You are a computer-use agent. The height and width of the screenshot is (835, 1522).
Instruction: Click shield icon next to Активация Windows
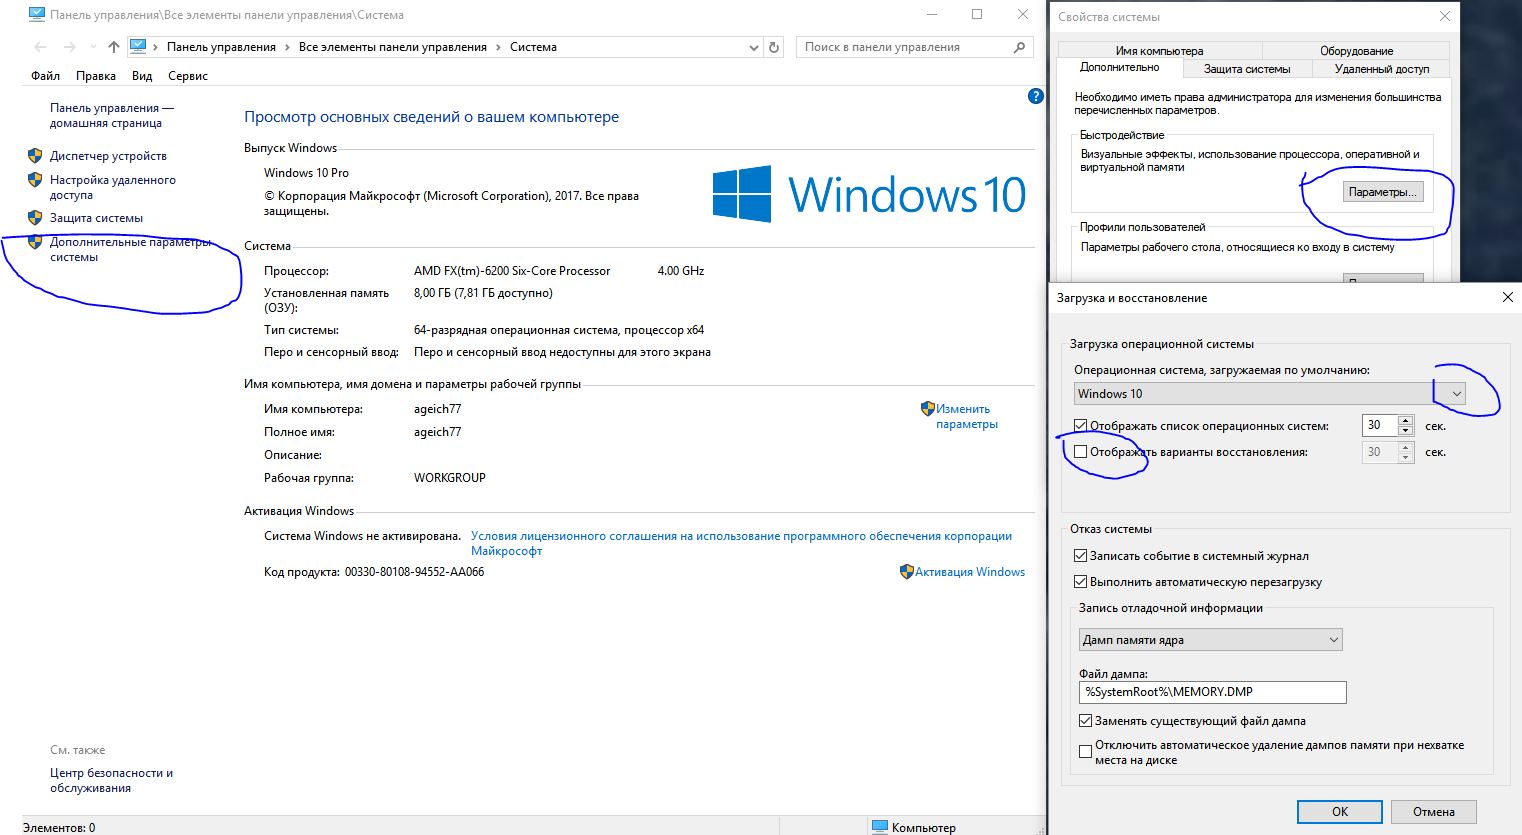tap(907, 572)
